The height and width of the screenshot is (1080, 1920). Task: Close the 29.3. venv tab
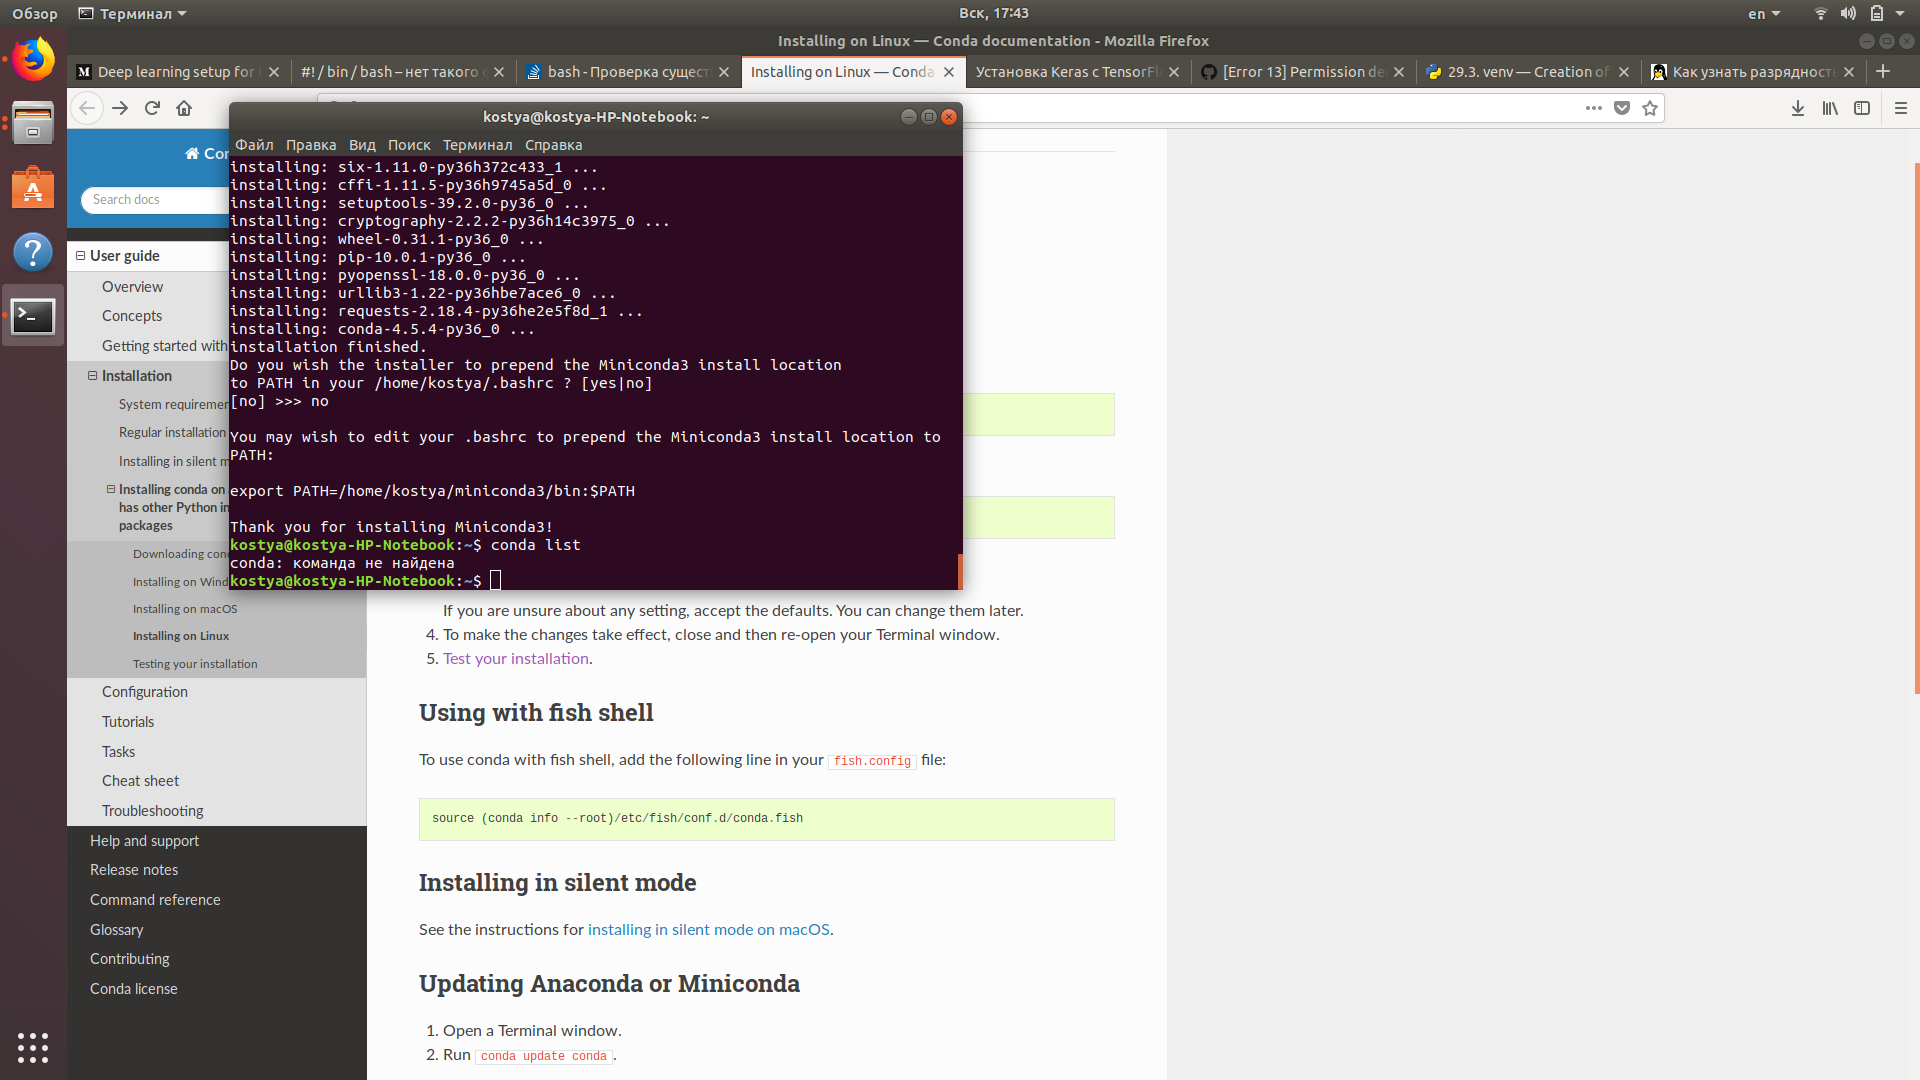click(1624, 72)
